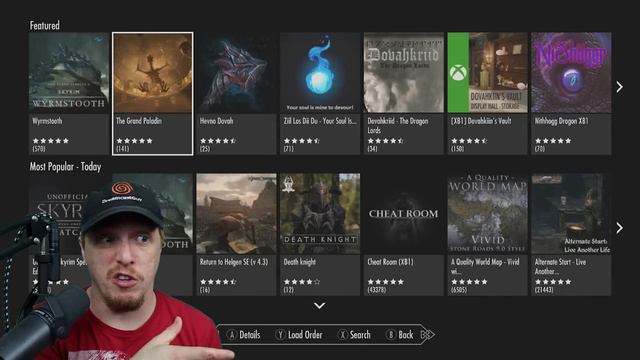Viewport: 640px width, 360px height.
Task: Click the Cheat Room (XB1) title text
Action: tap(390, 262)
